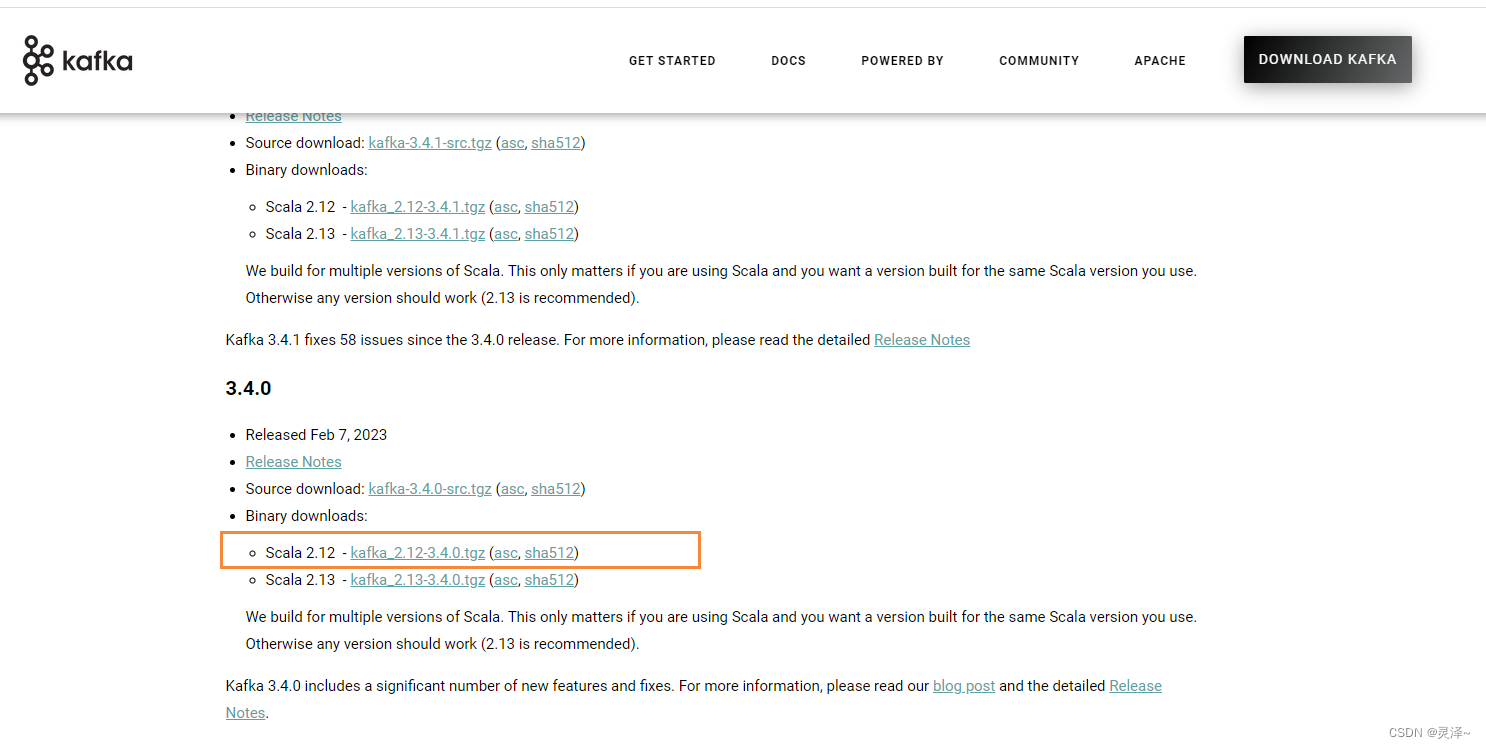
Task: Open the DOCS menu
Action: pyautogui.click(x=788, y=61)
